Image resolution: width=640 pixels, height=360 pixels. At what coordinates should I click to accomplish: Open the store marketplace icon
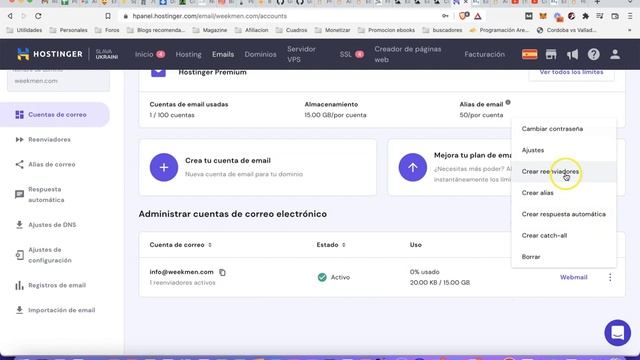tap(551, 54)
